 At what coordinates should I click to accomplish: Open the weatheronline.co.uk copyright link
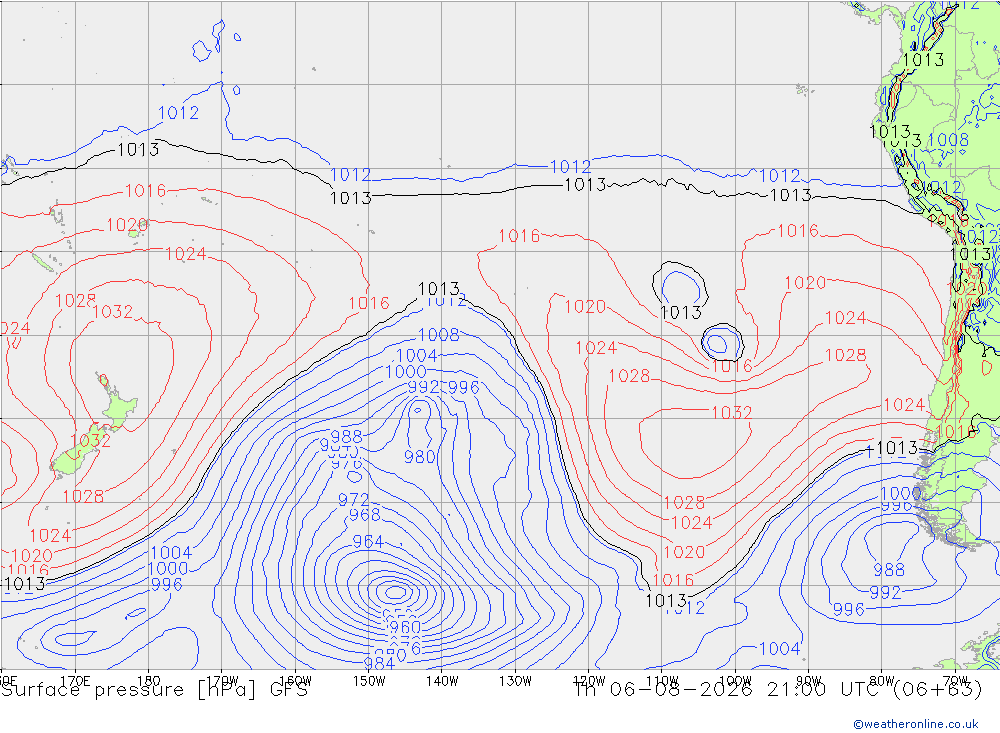click(916, 724)
